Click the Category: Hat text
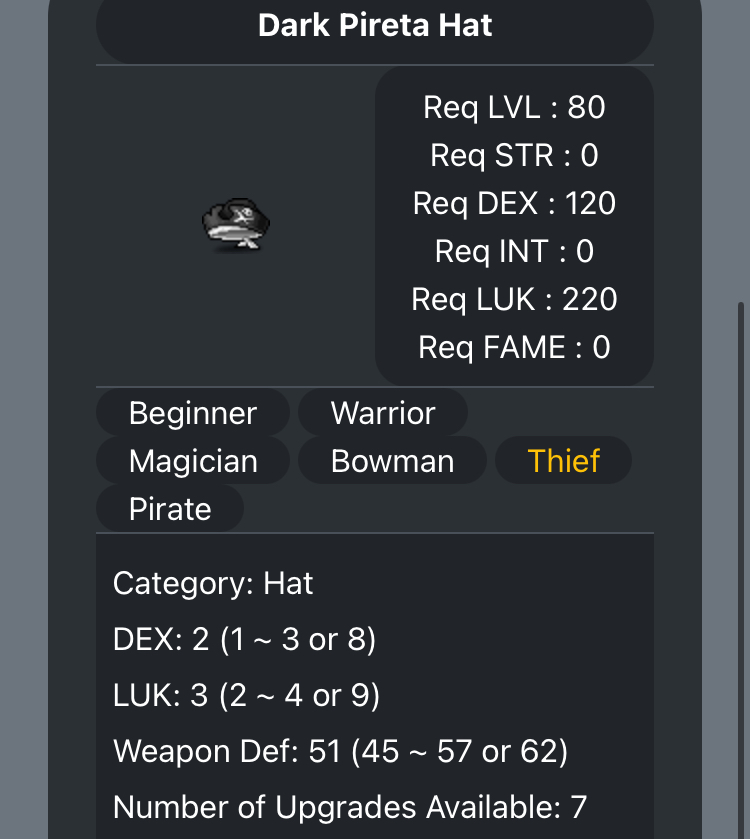The width and height of the screenshot is (750, 839). tap(213, 583)
